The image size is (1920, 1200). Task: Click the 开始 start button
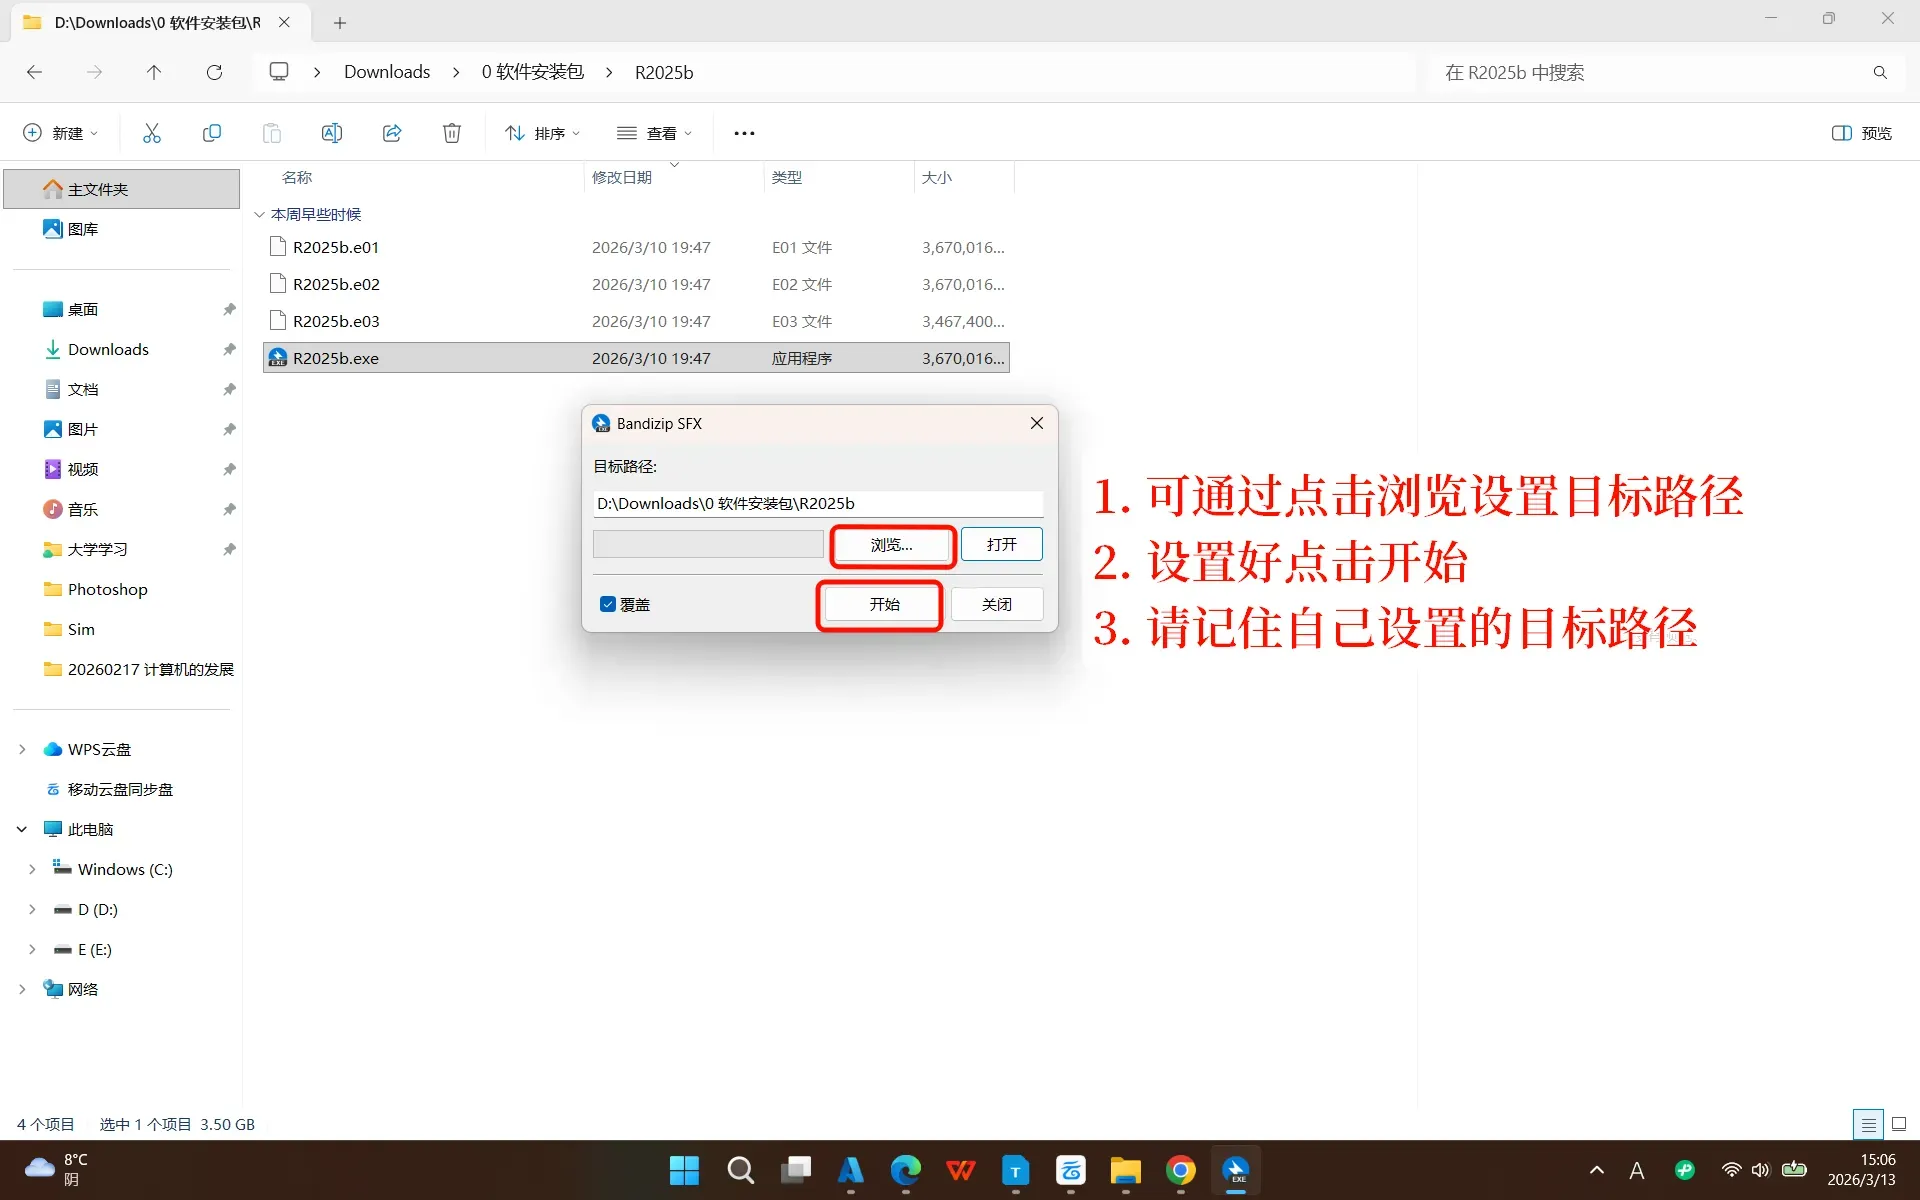tap(884, 604)
